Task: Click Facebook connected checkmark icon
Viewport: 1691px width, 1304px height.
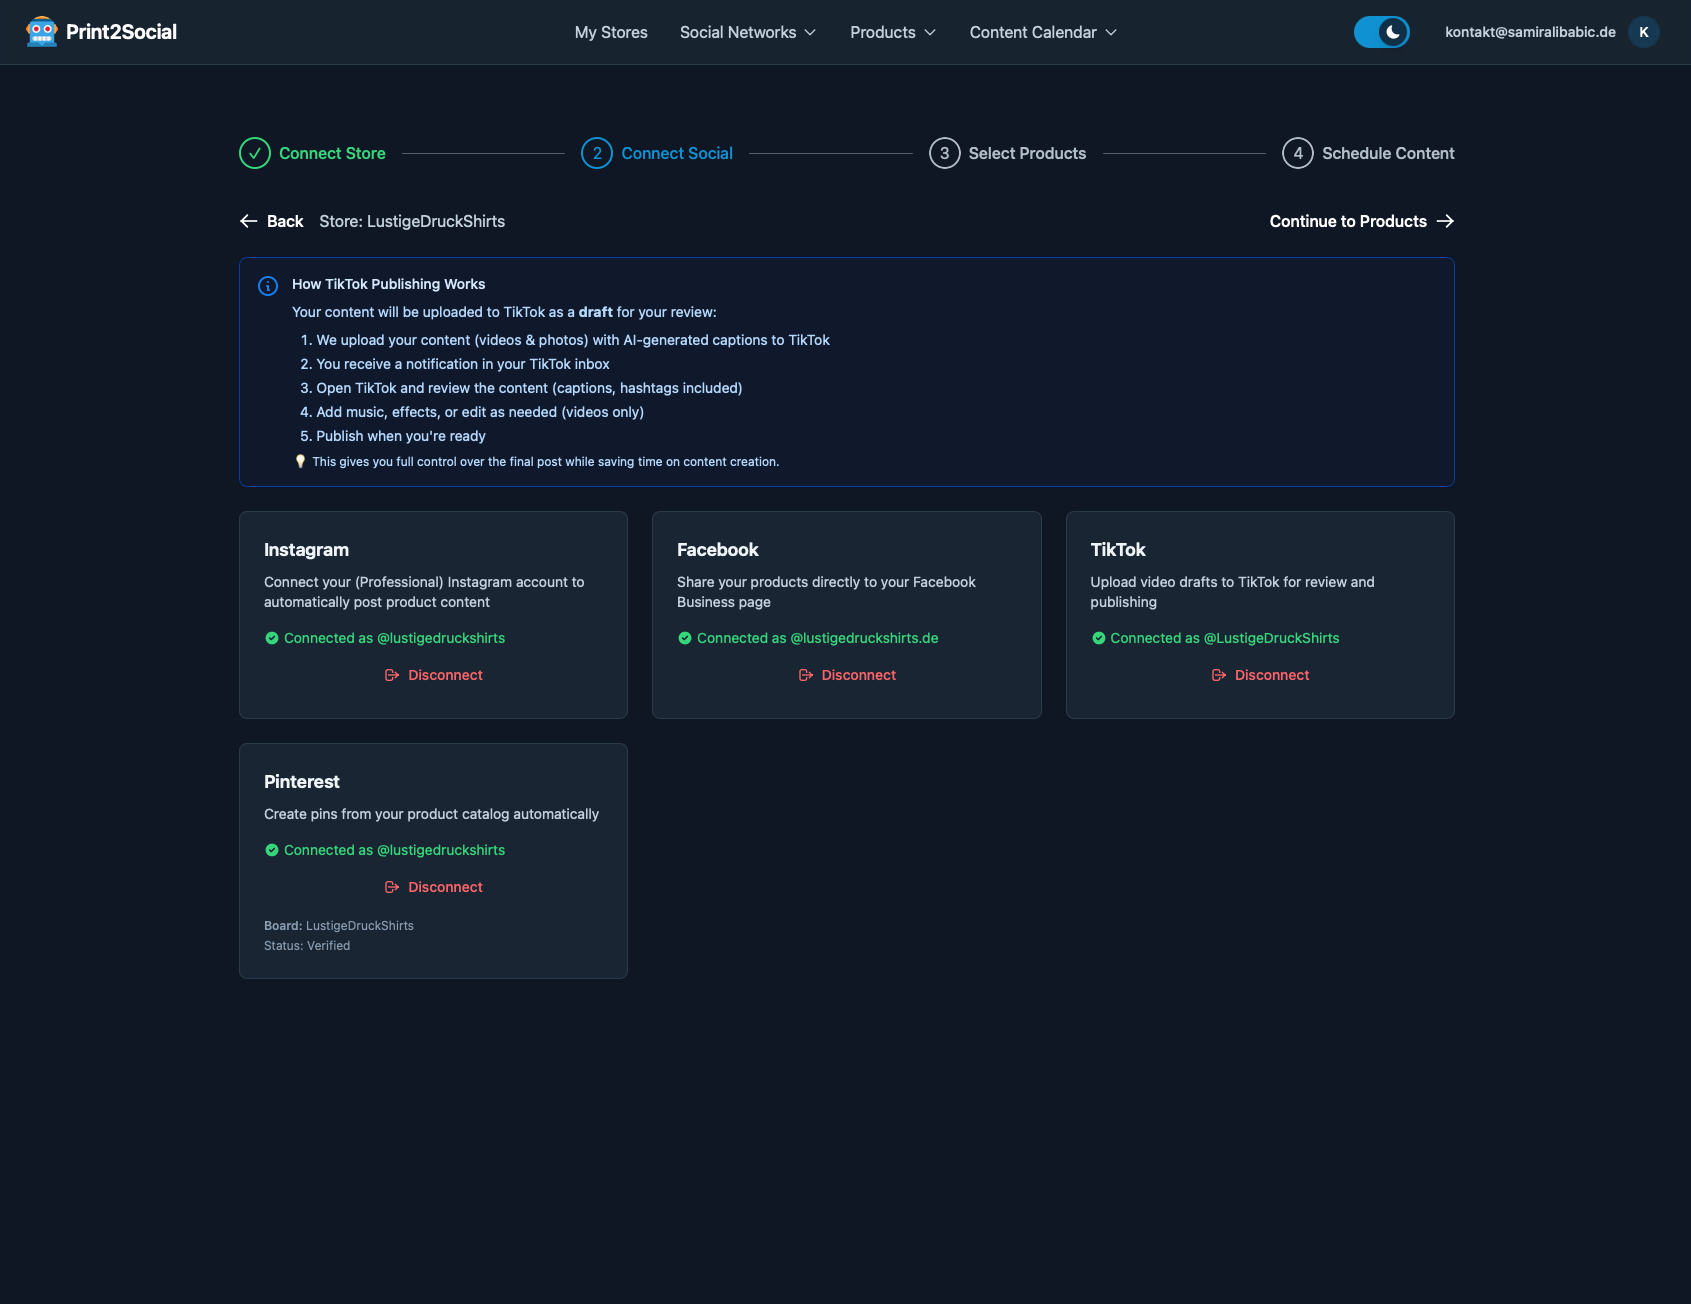Action: [685, 638]
